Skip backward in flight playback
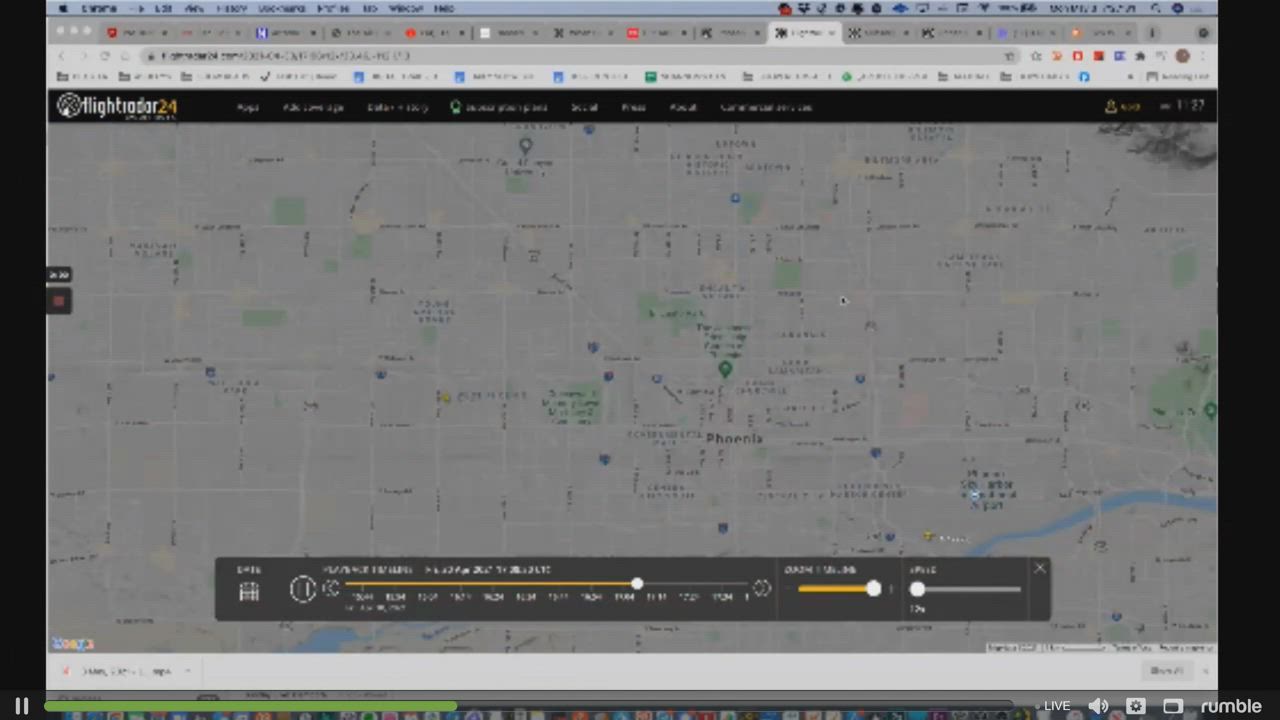Image resolution: width=1280 pixels, height=720 pixels. pyautogui.click(x=332, y=588)
